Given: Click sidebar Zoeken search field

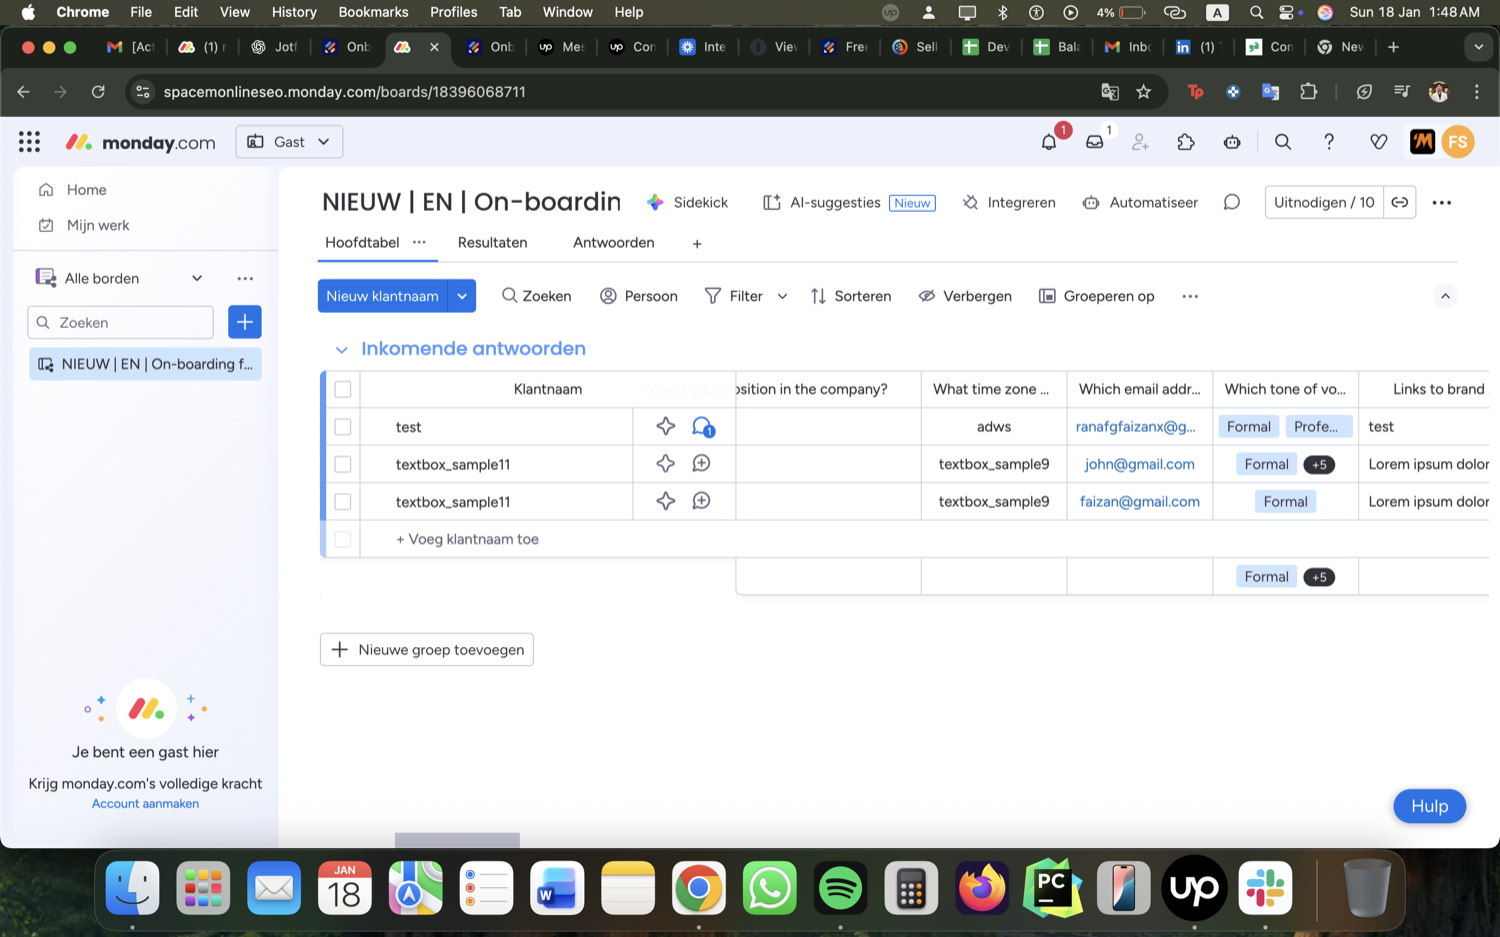Looking at the screenshot, I should [x=120, y=322].
